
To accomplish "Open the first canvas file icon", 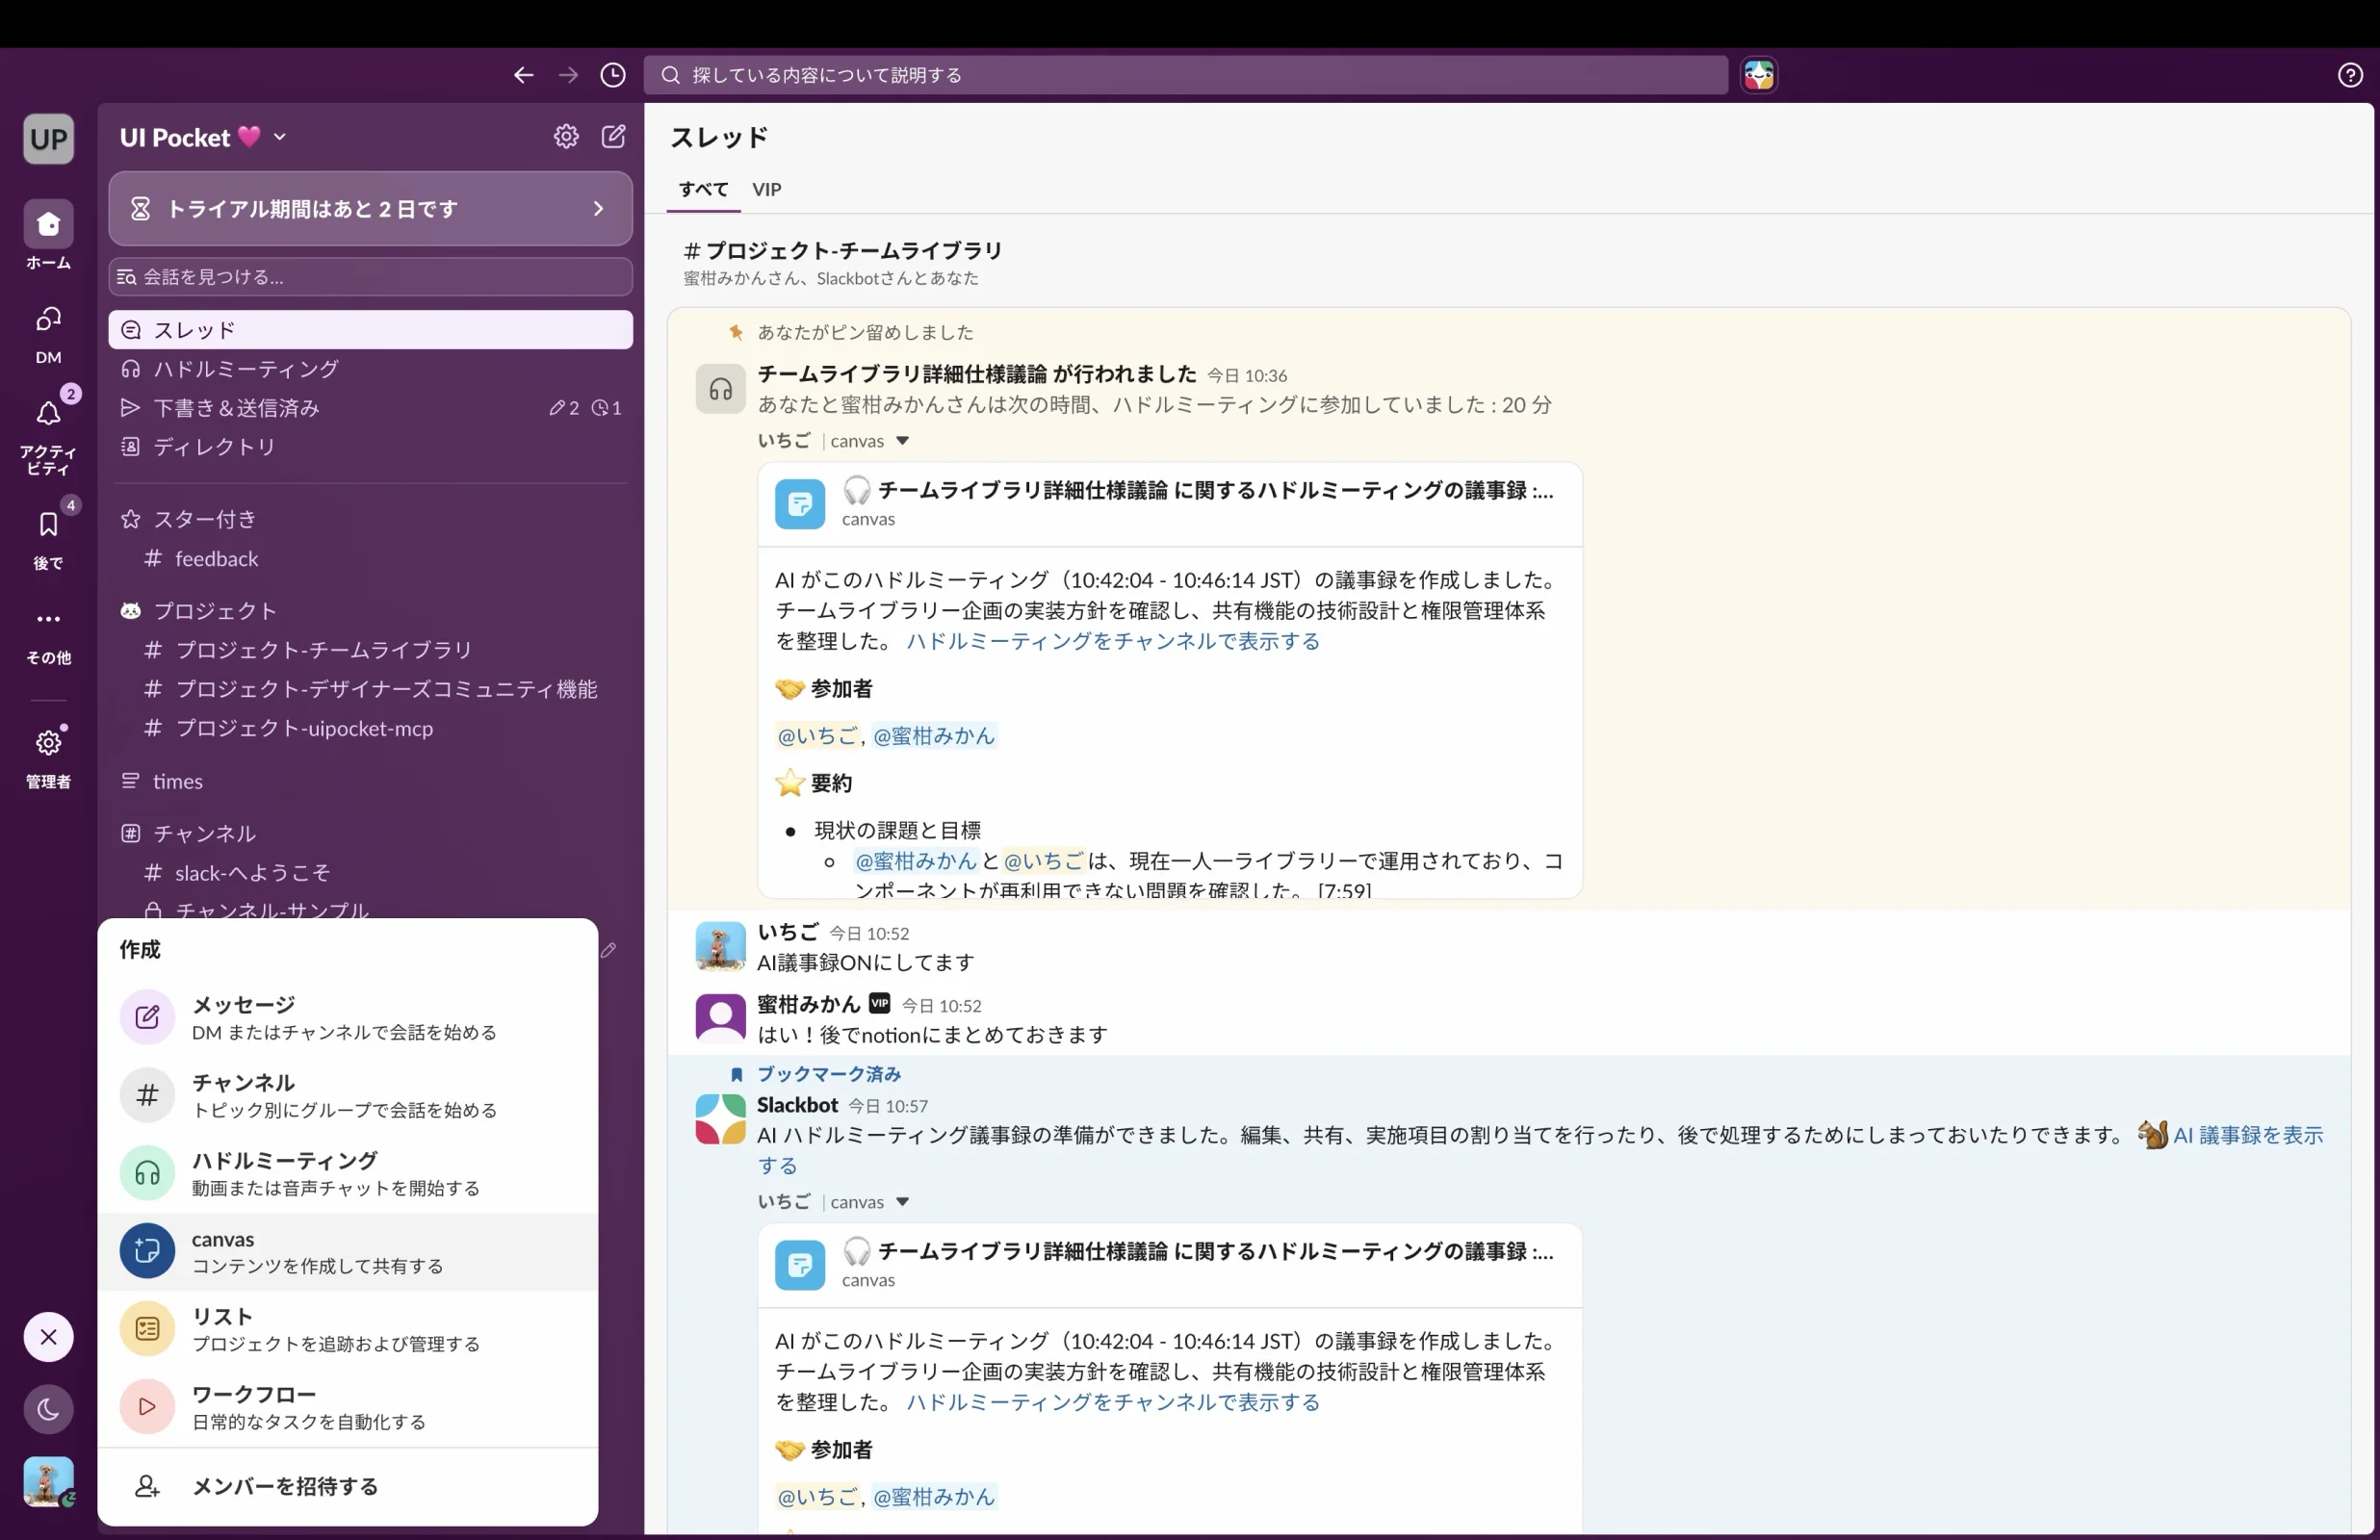I will tap(800, 504).
